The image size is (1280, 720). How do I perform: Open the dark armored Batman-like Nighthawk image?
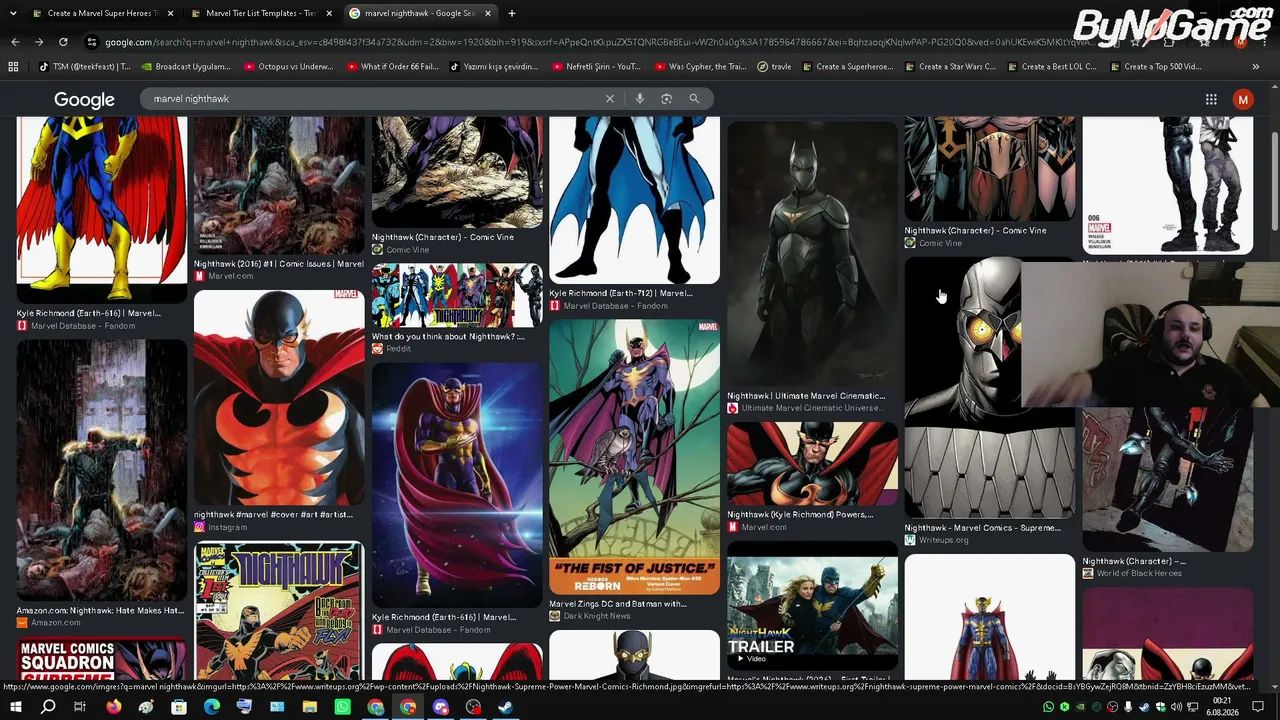pos(812,253)
